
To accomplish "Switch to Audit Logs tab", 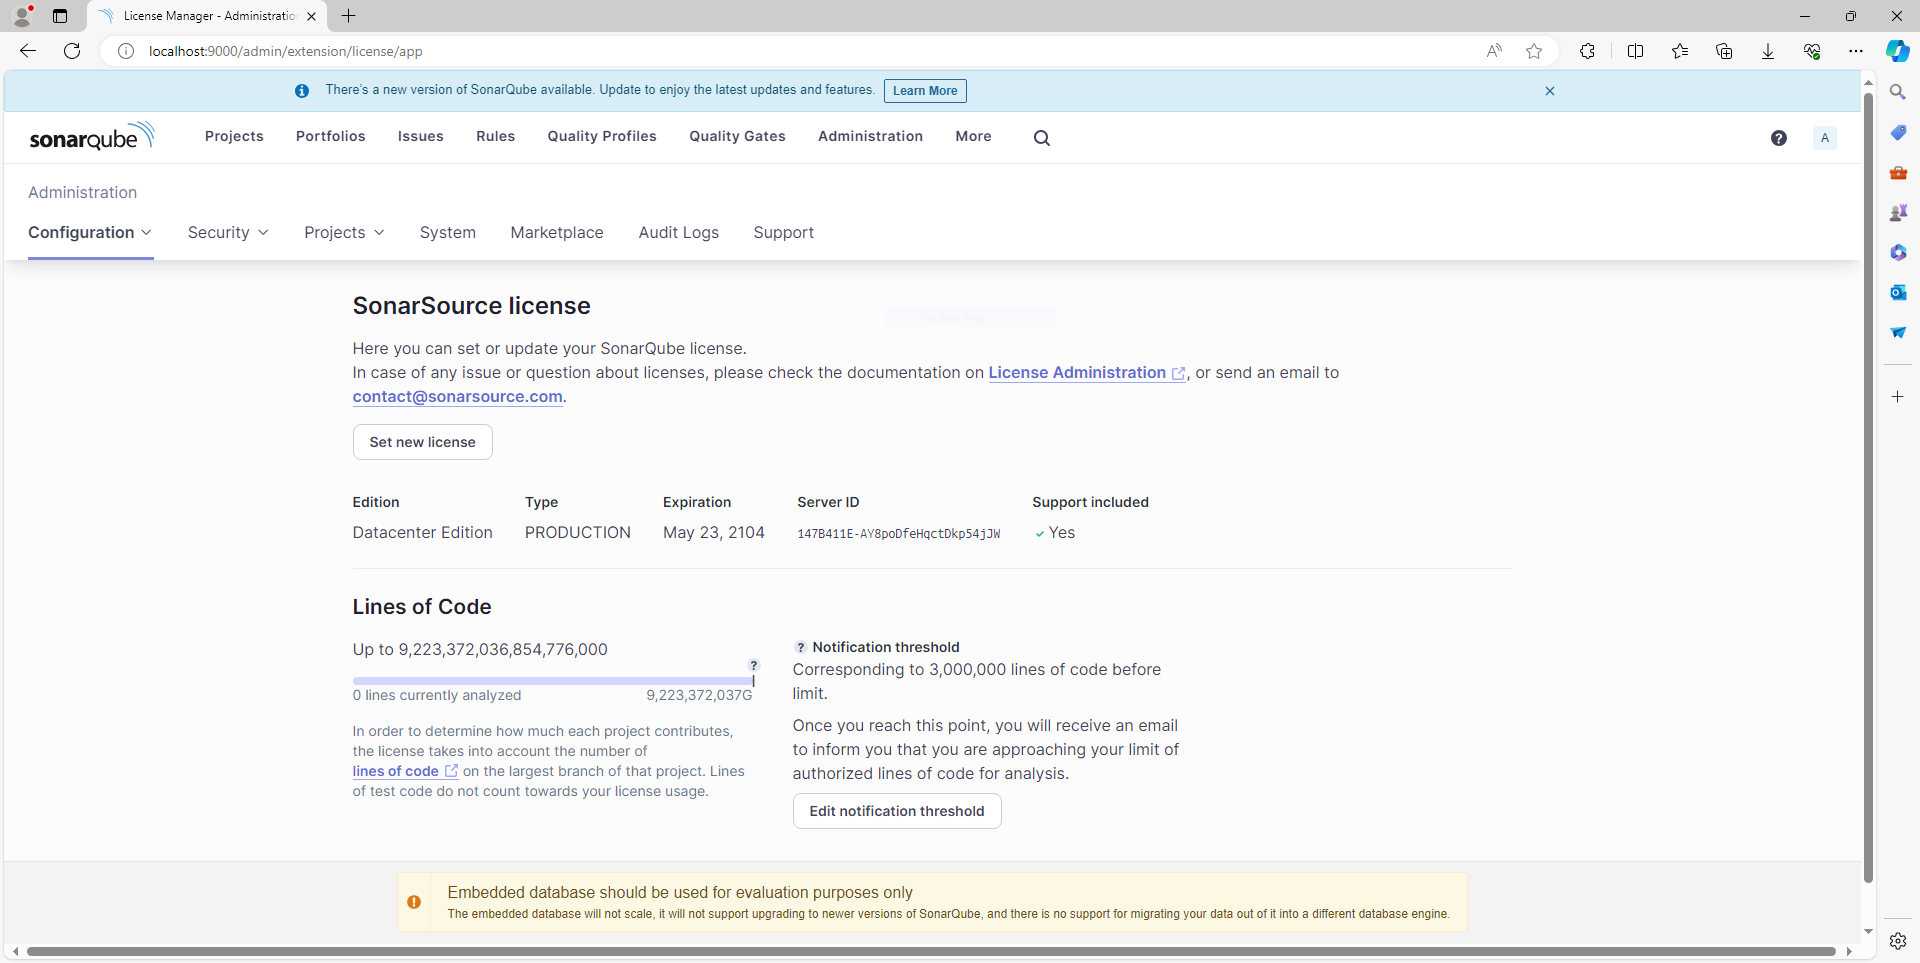I will pyautogui.click(x=678, y=233).
